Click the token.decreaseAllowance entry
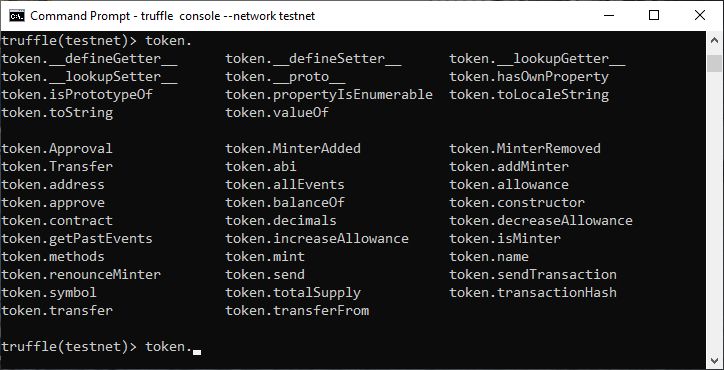The width and height of the screenshot is (724, 370). coord(541,220)
